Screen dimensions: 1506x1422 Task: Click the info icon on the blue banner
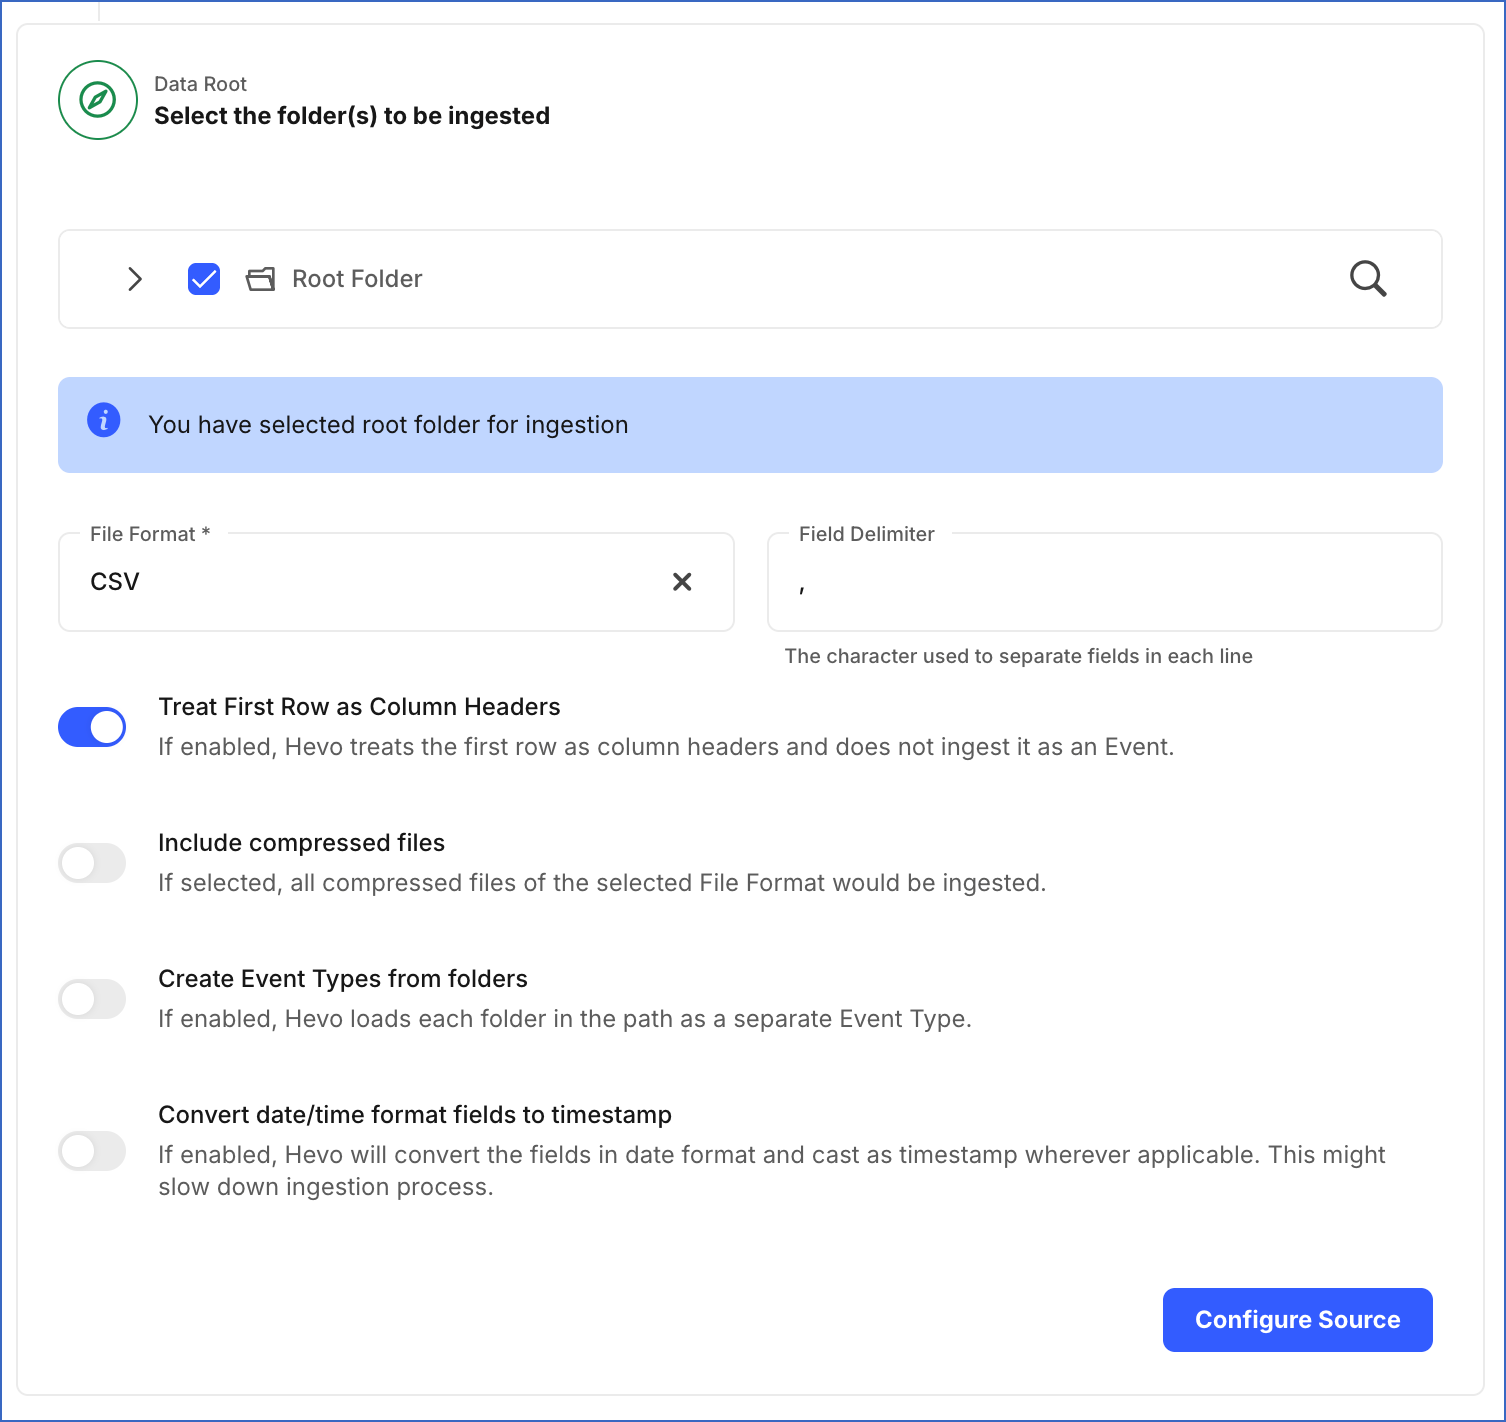tap(103, 421)
